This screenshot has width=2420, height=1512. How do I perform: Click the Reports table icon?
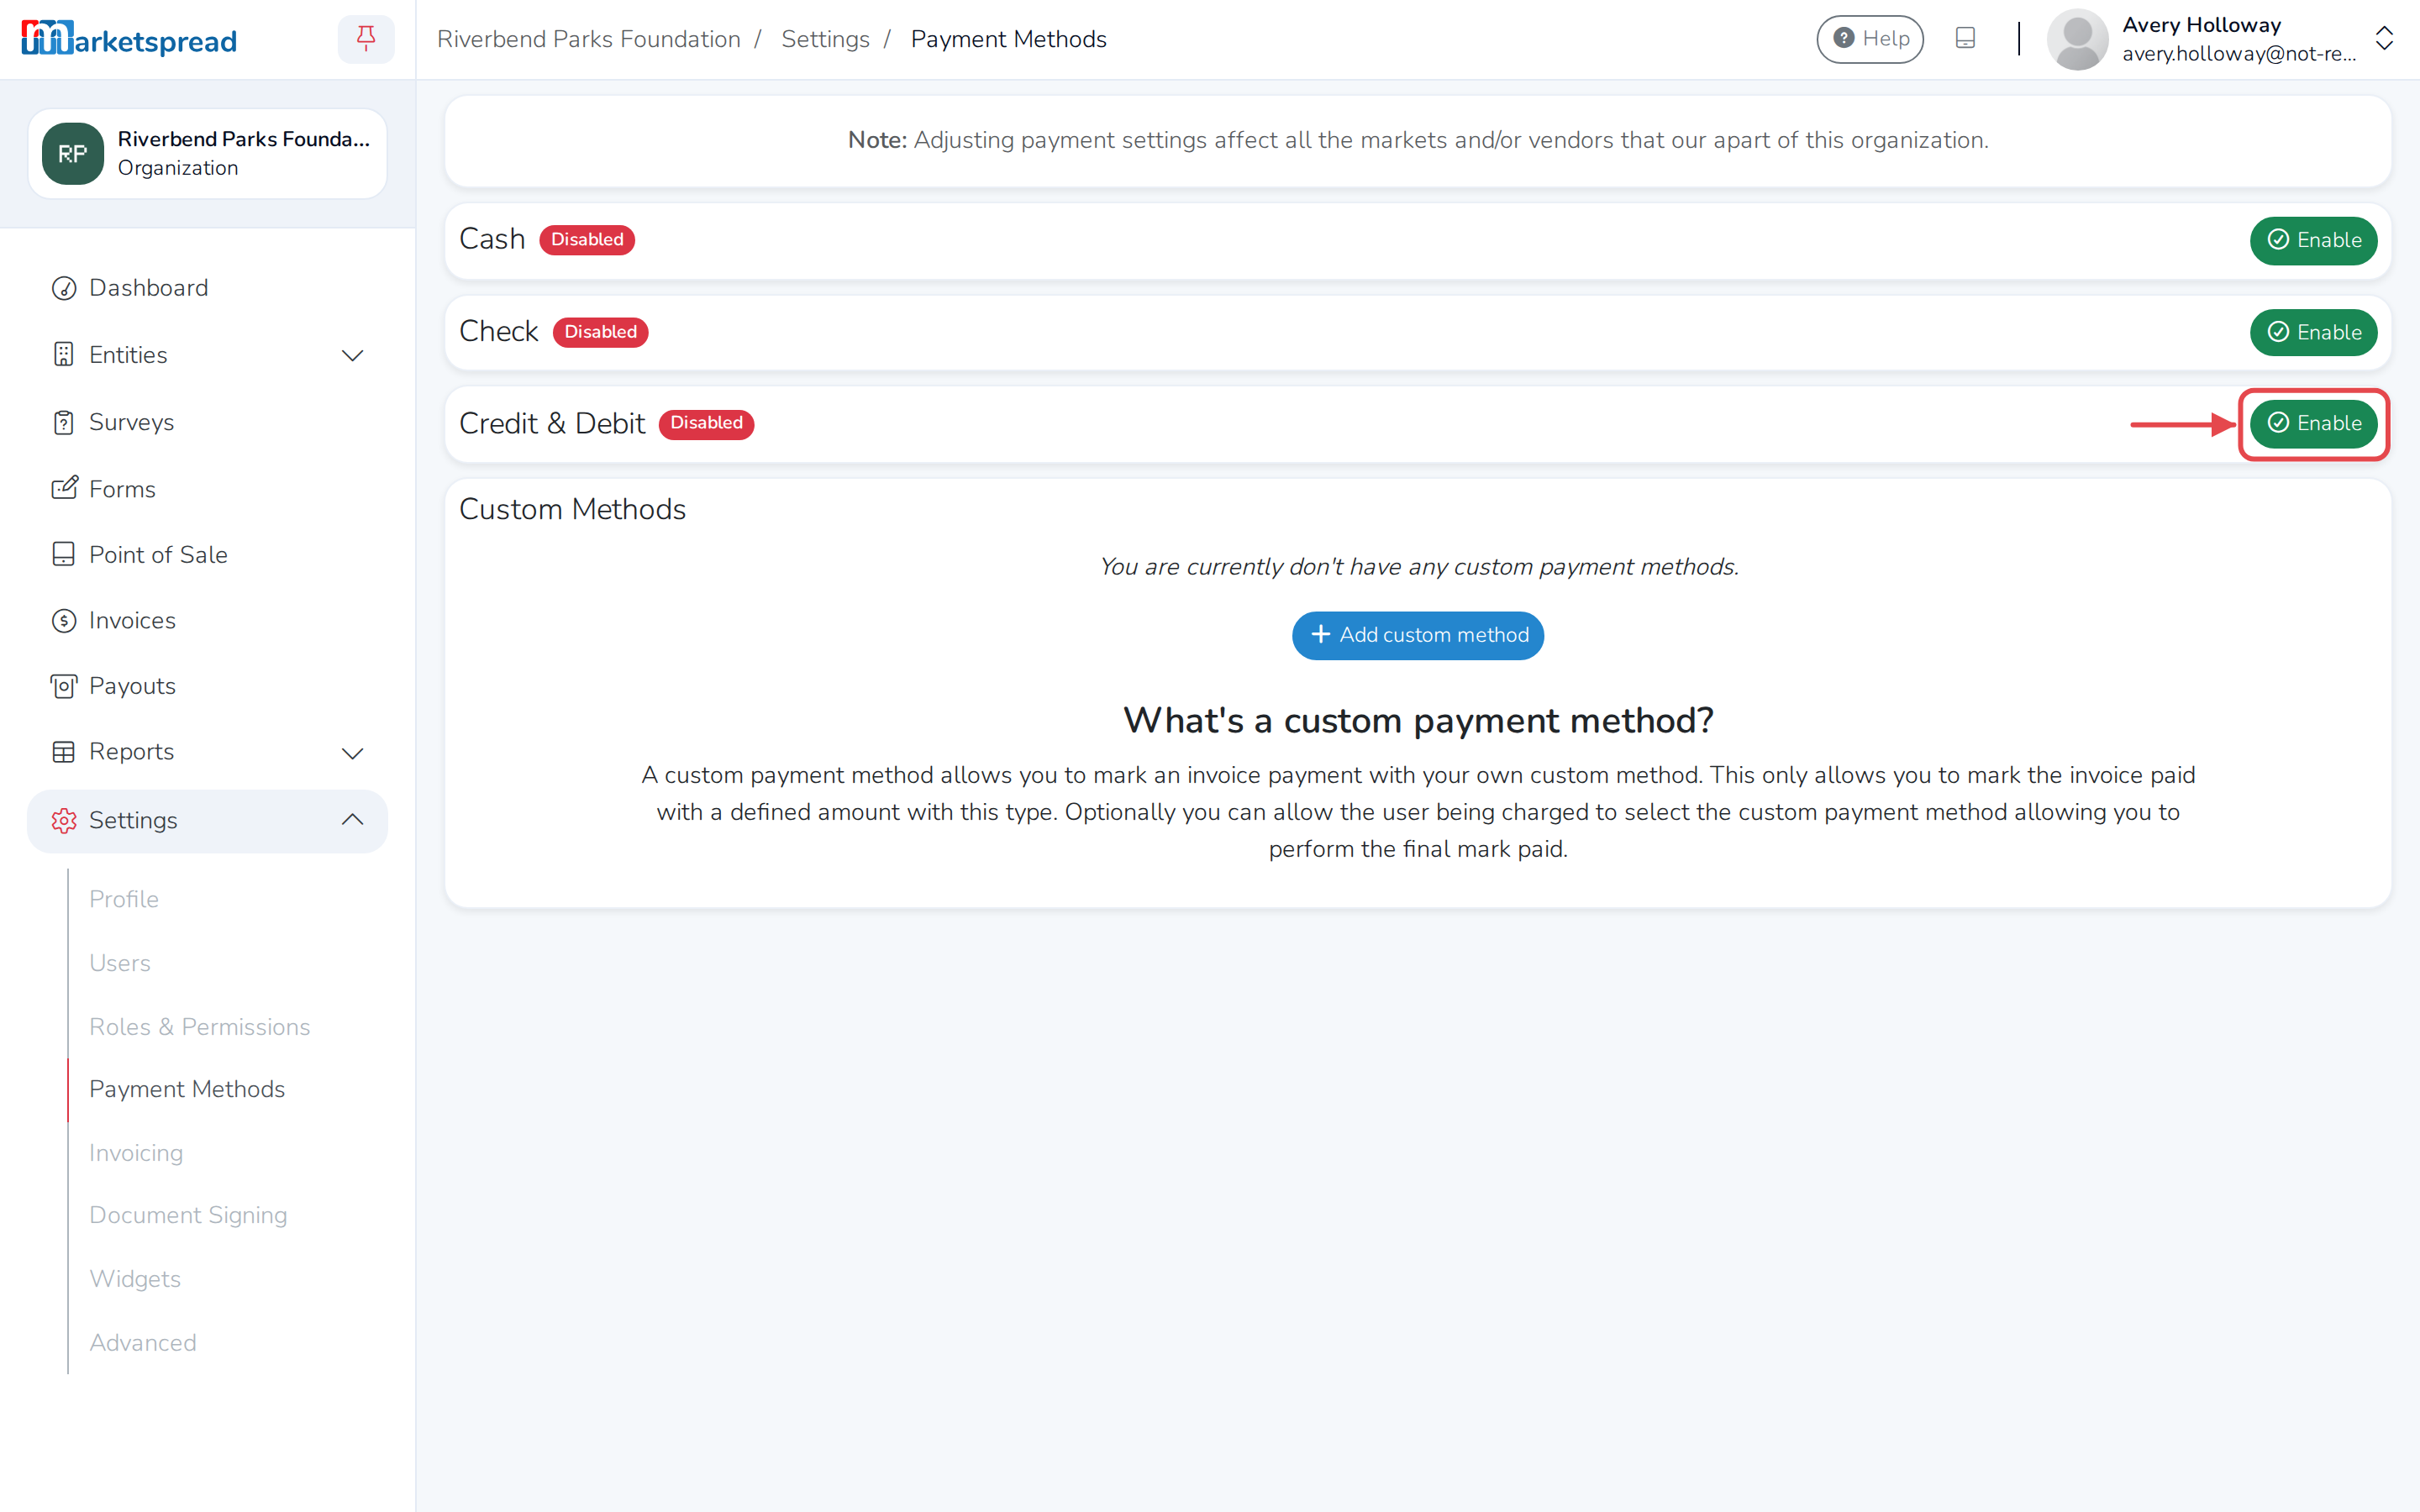(64, 752)
